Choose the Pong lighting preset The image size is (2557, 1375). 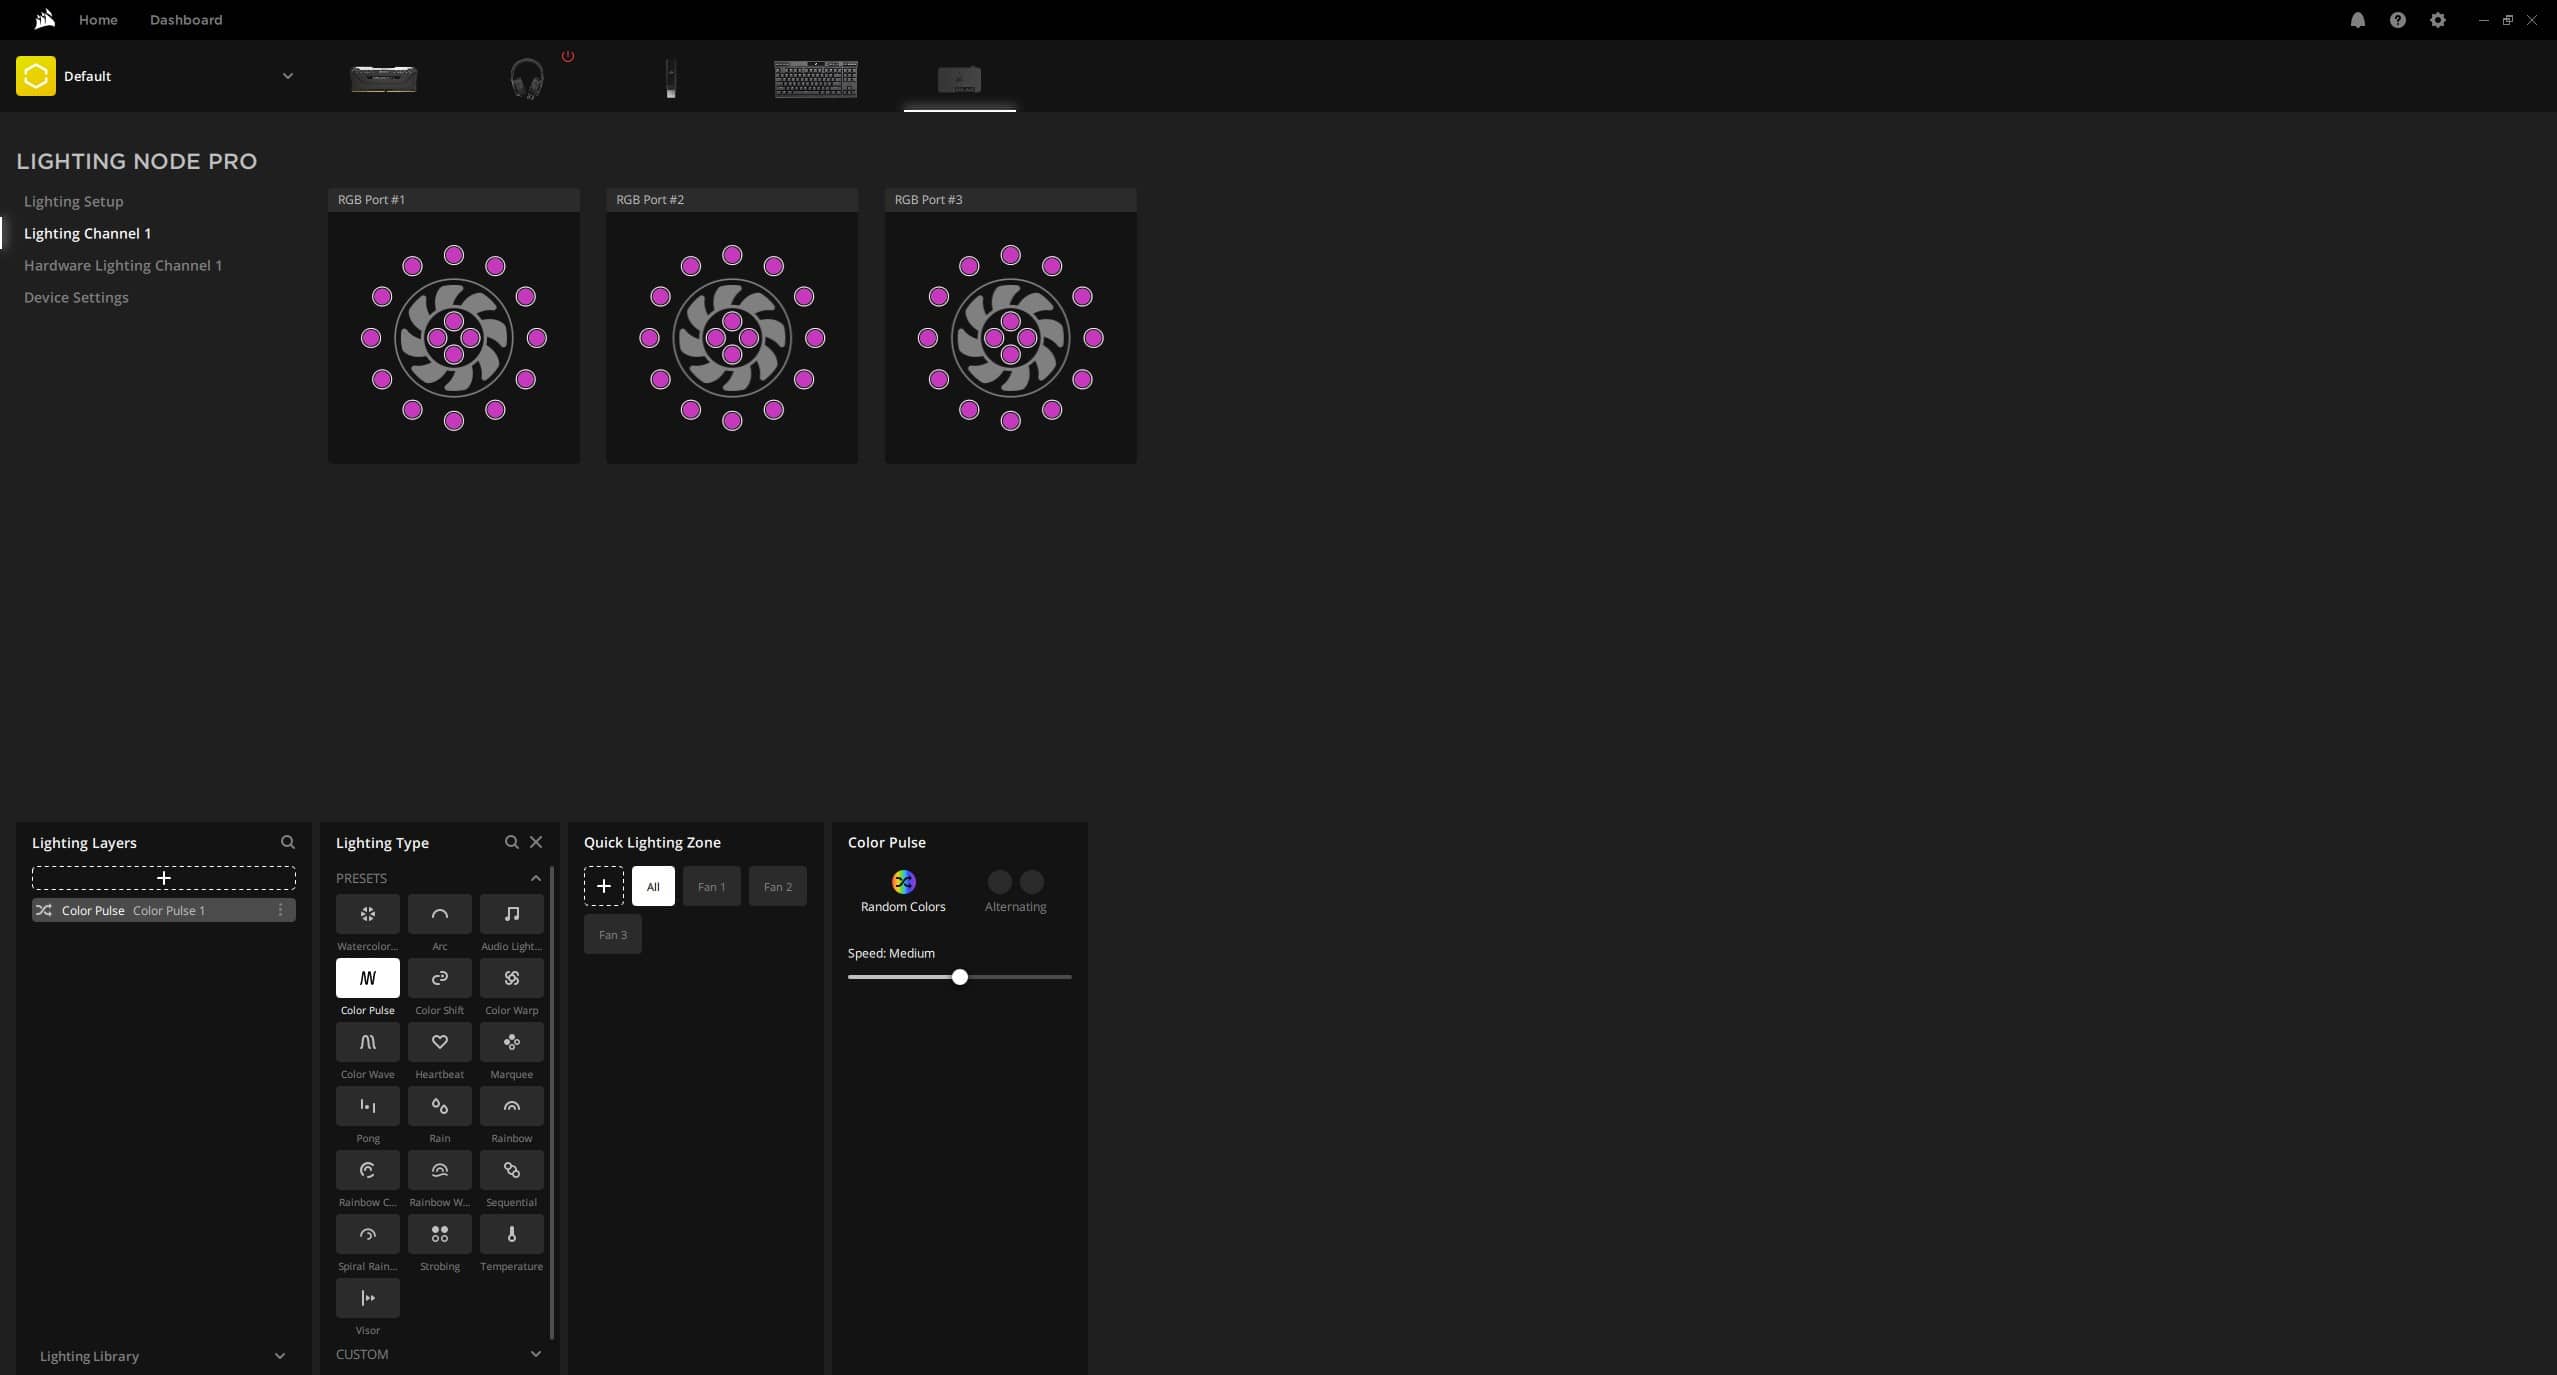[367, 1106]
